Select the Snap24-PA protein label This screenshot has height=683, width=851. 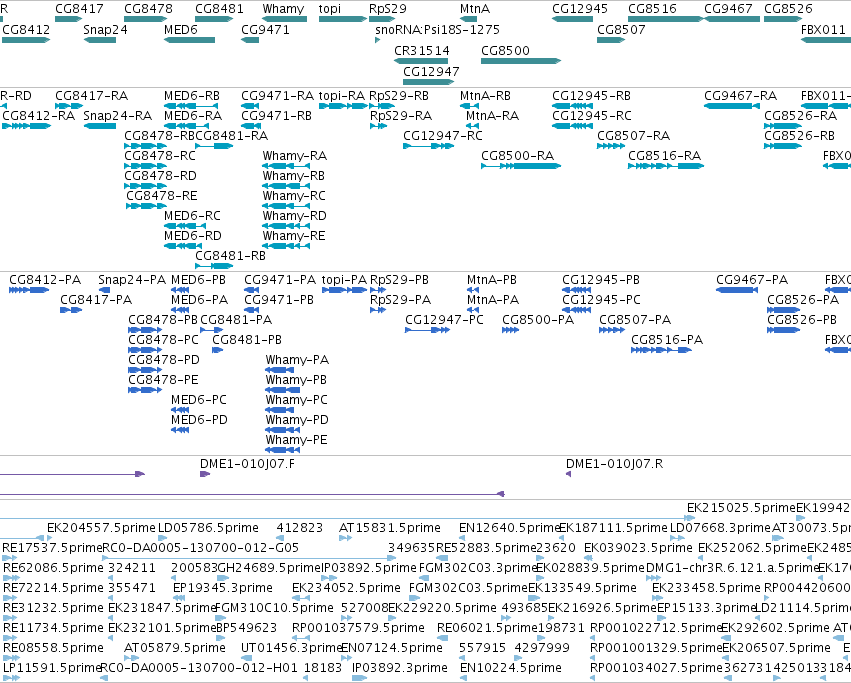(132, 280)
